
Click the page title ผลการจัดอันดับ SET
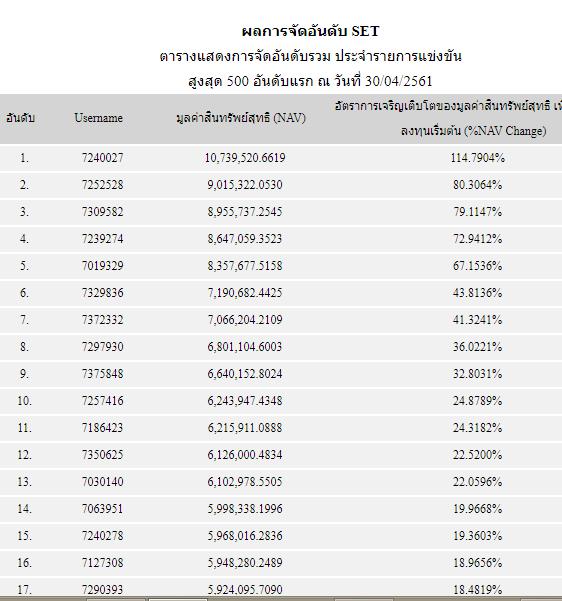coord(311,31)
